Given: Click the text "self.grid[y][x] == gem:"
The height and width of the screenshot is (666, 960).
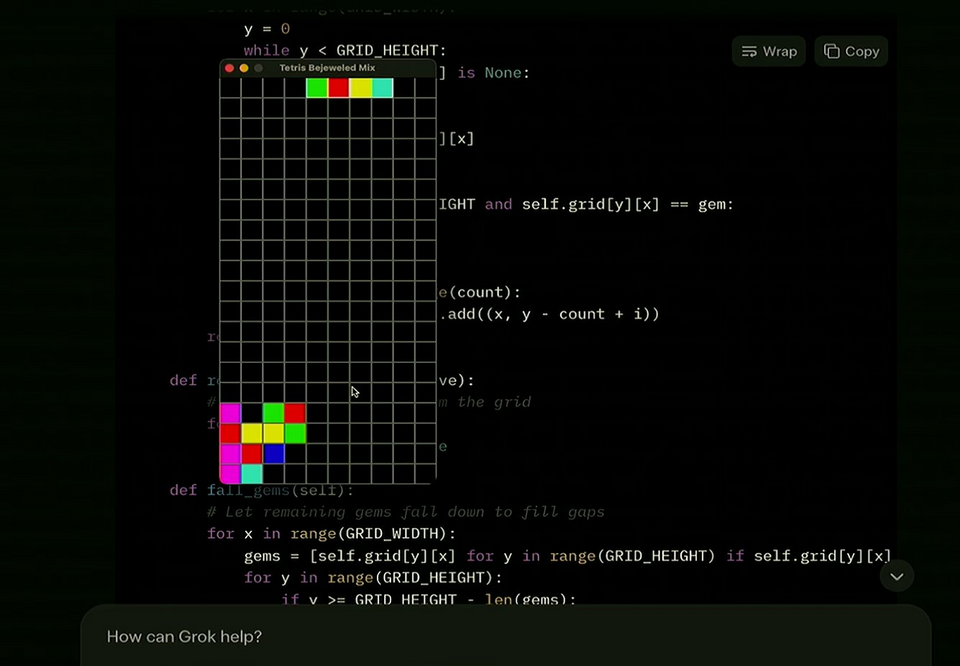Looking at the screenshot, I should coord(628,204).
